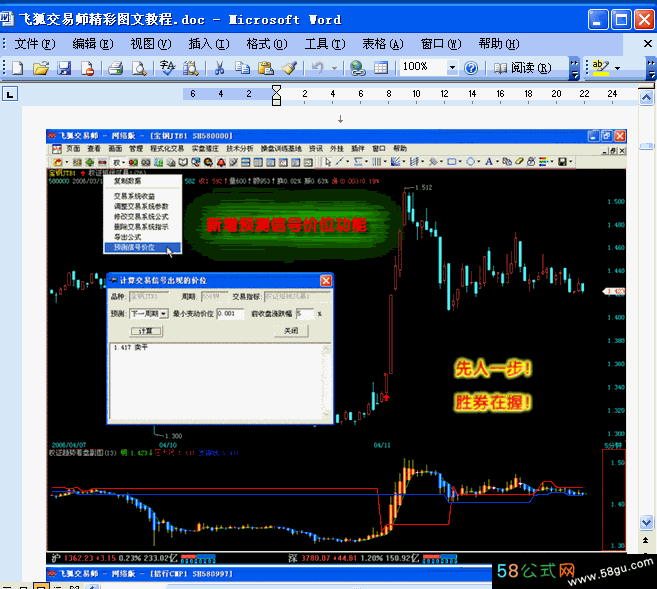Expand Standard toolbar options chevron
The width and height of the screenshot is (657, 589).
574,69
